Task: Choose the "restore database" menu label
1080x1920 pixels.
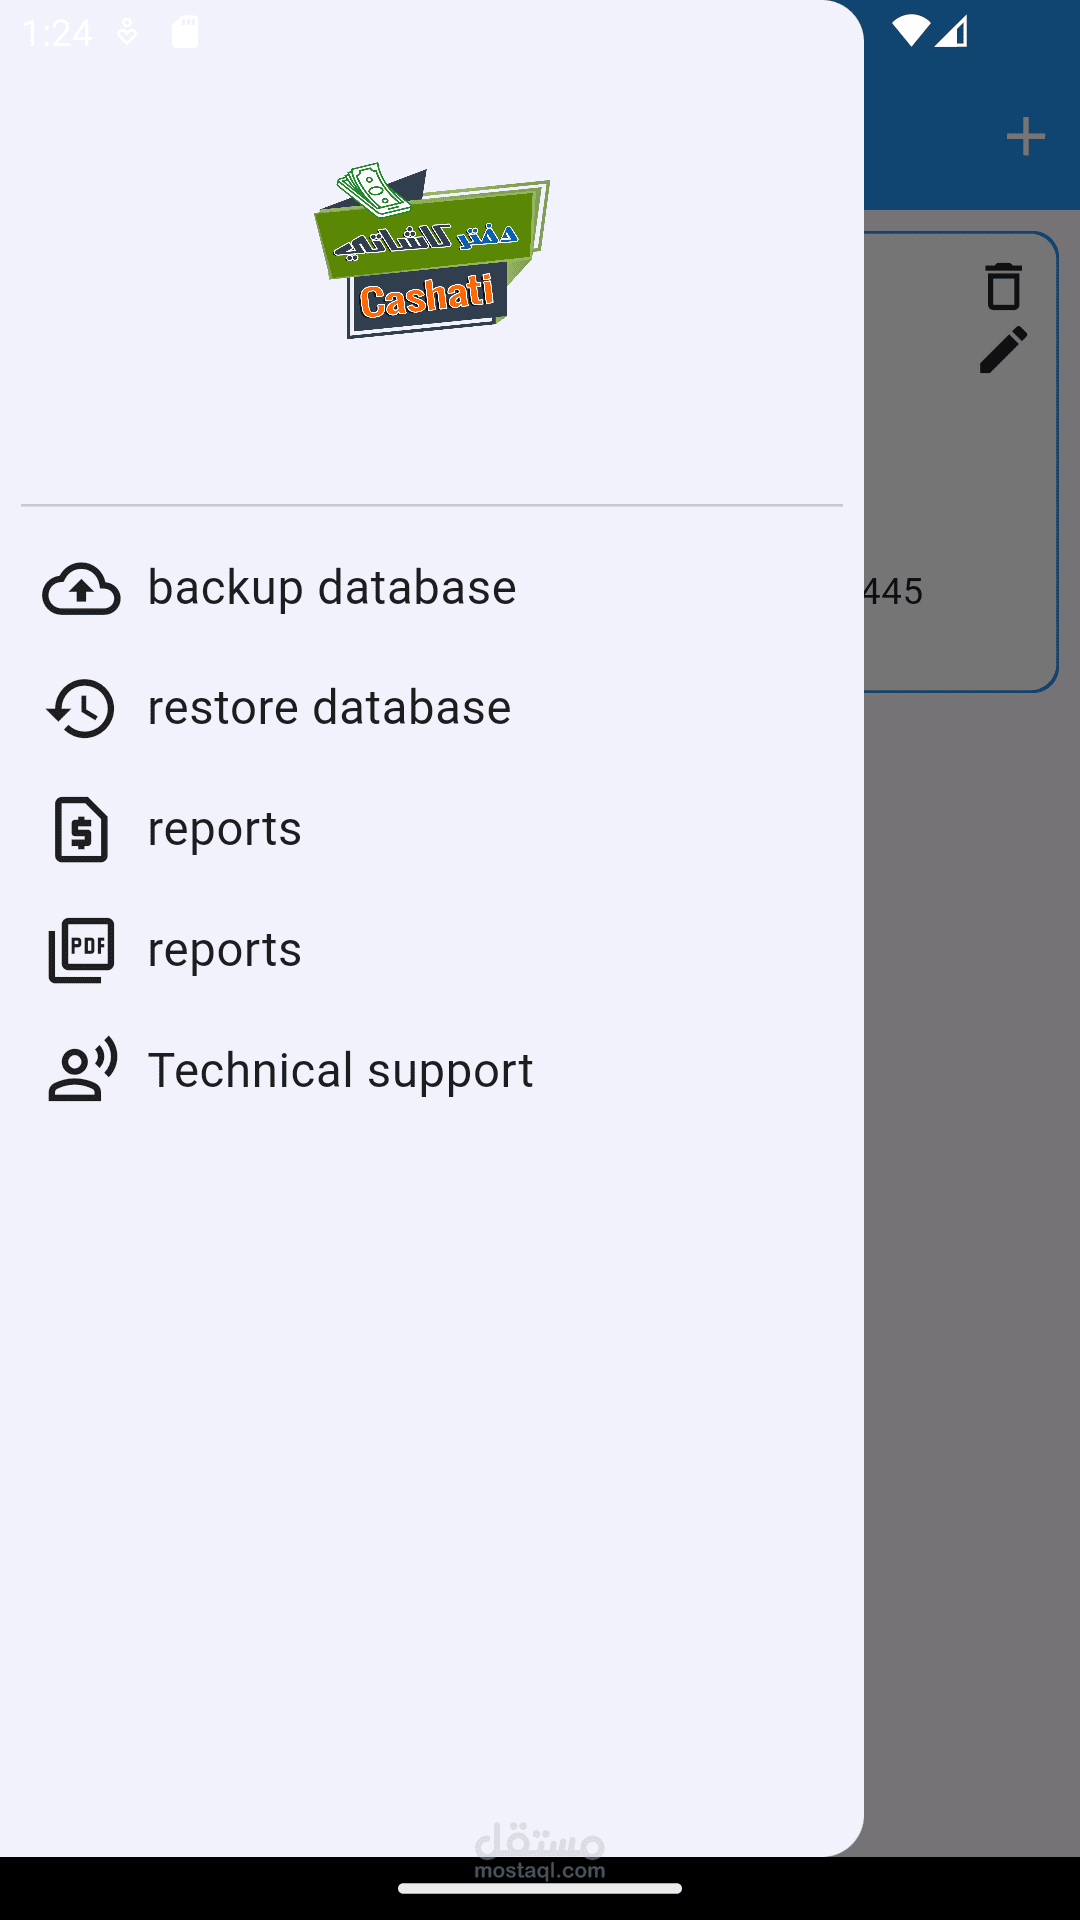Action: pos(329,708)
